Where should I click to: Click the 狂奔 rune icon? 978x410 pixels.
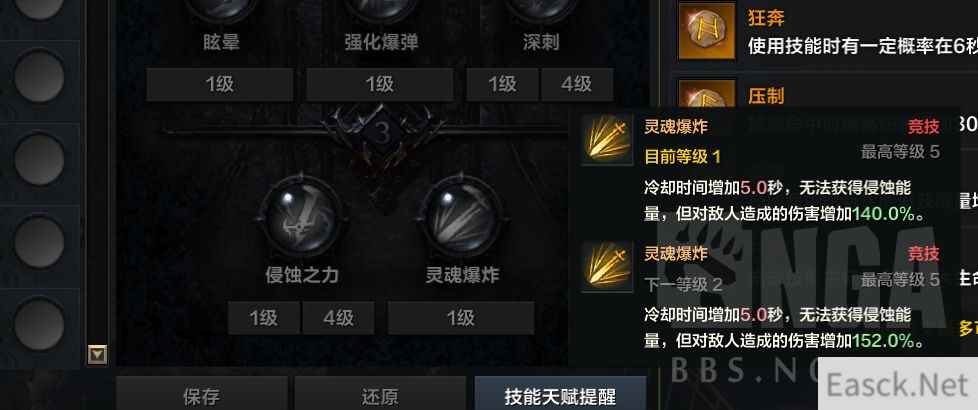tap(707, 31)
